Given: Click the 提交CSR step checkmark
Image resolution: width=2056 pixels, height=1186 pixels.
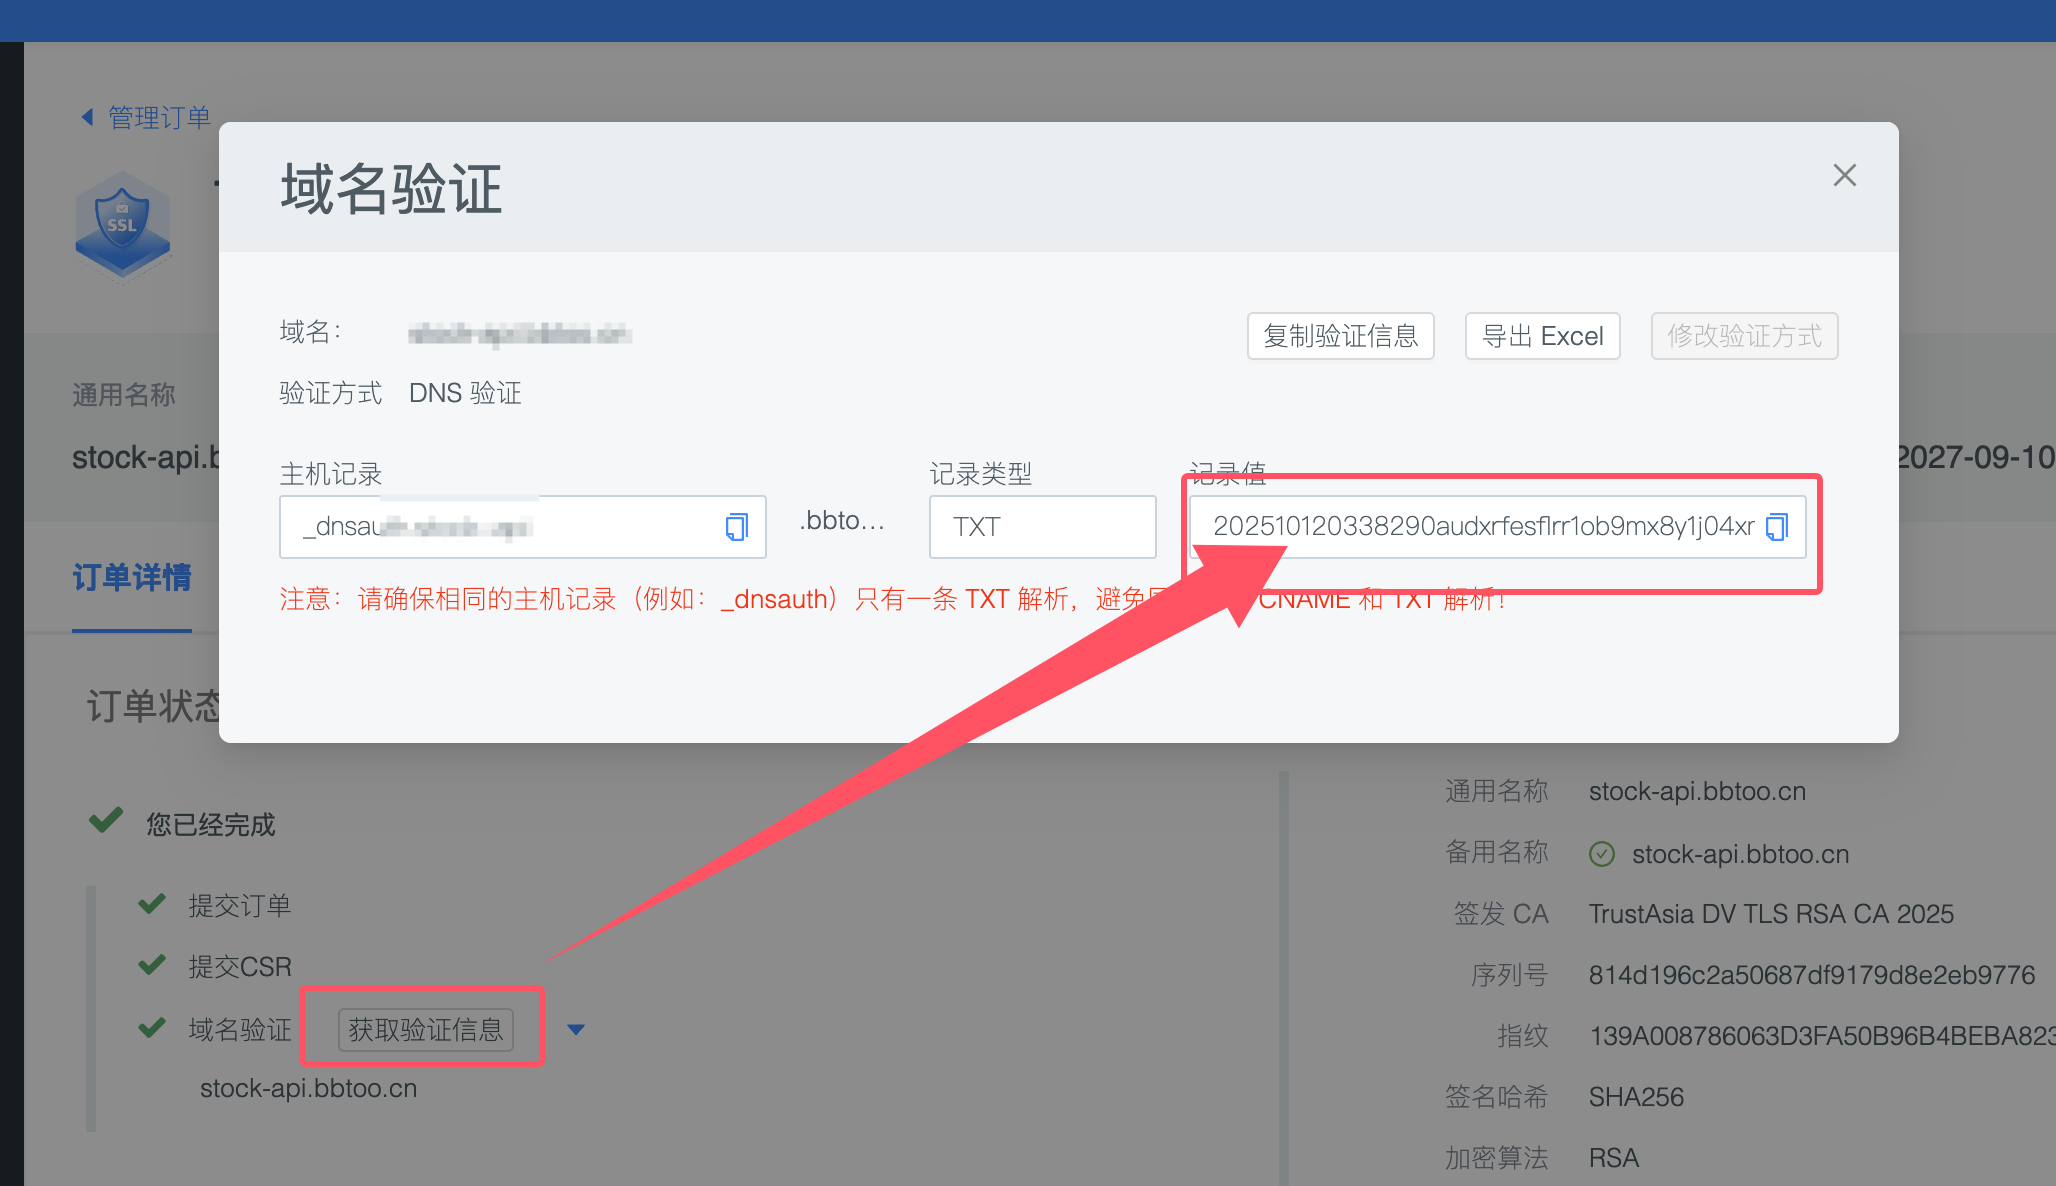Looking at the screenshot, I should [x=152, y=965].
